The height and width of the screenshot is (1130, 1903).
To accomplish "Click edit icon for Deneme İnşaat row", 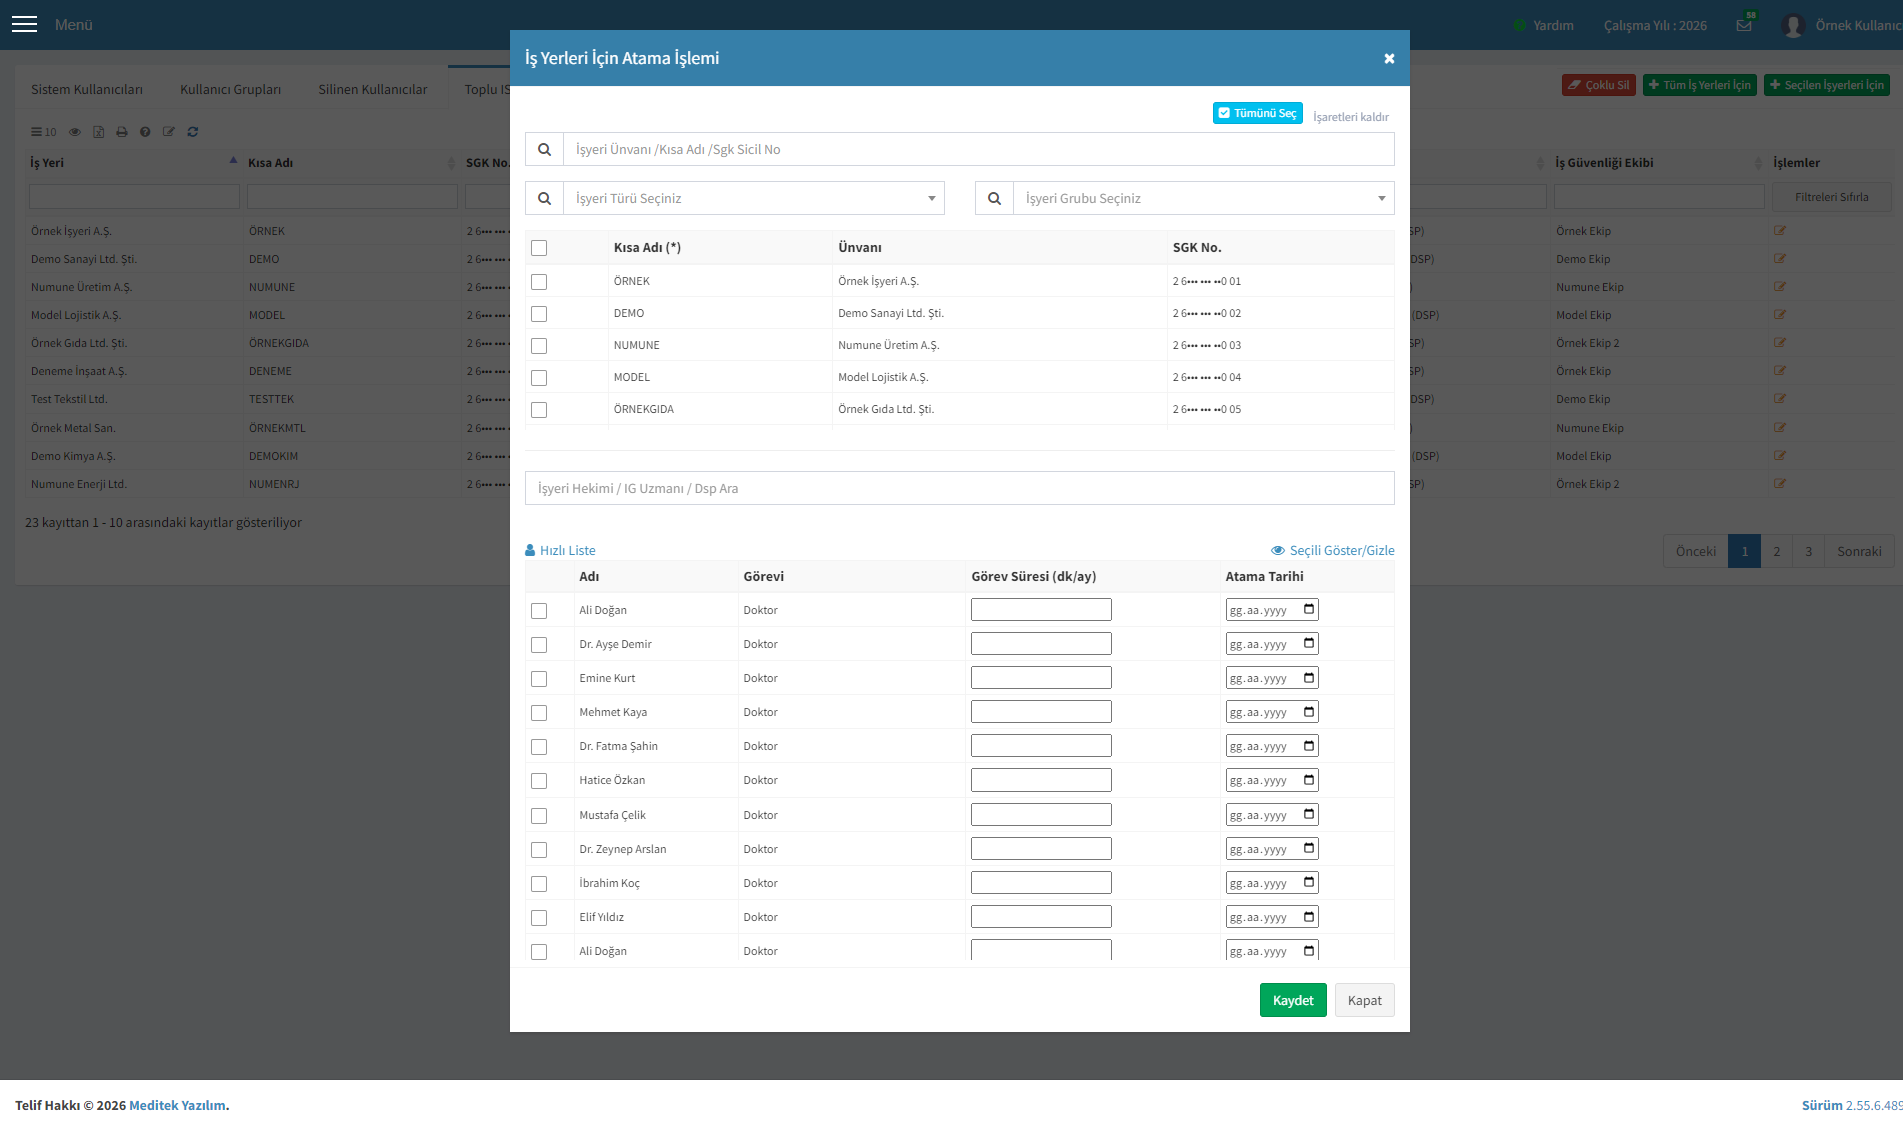I will [x=1780, y=370].
